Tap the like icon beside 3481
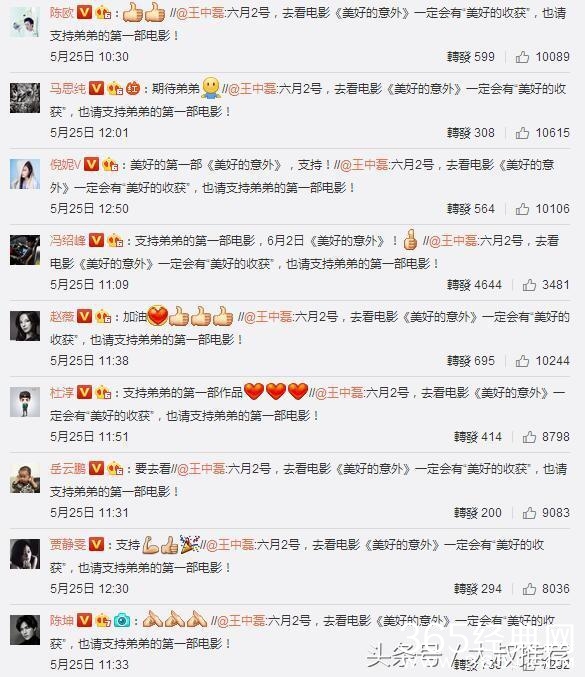The image size is (585, 677). 529,285
